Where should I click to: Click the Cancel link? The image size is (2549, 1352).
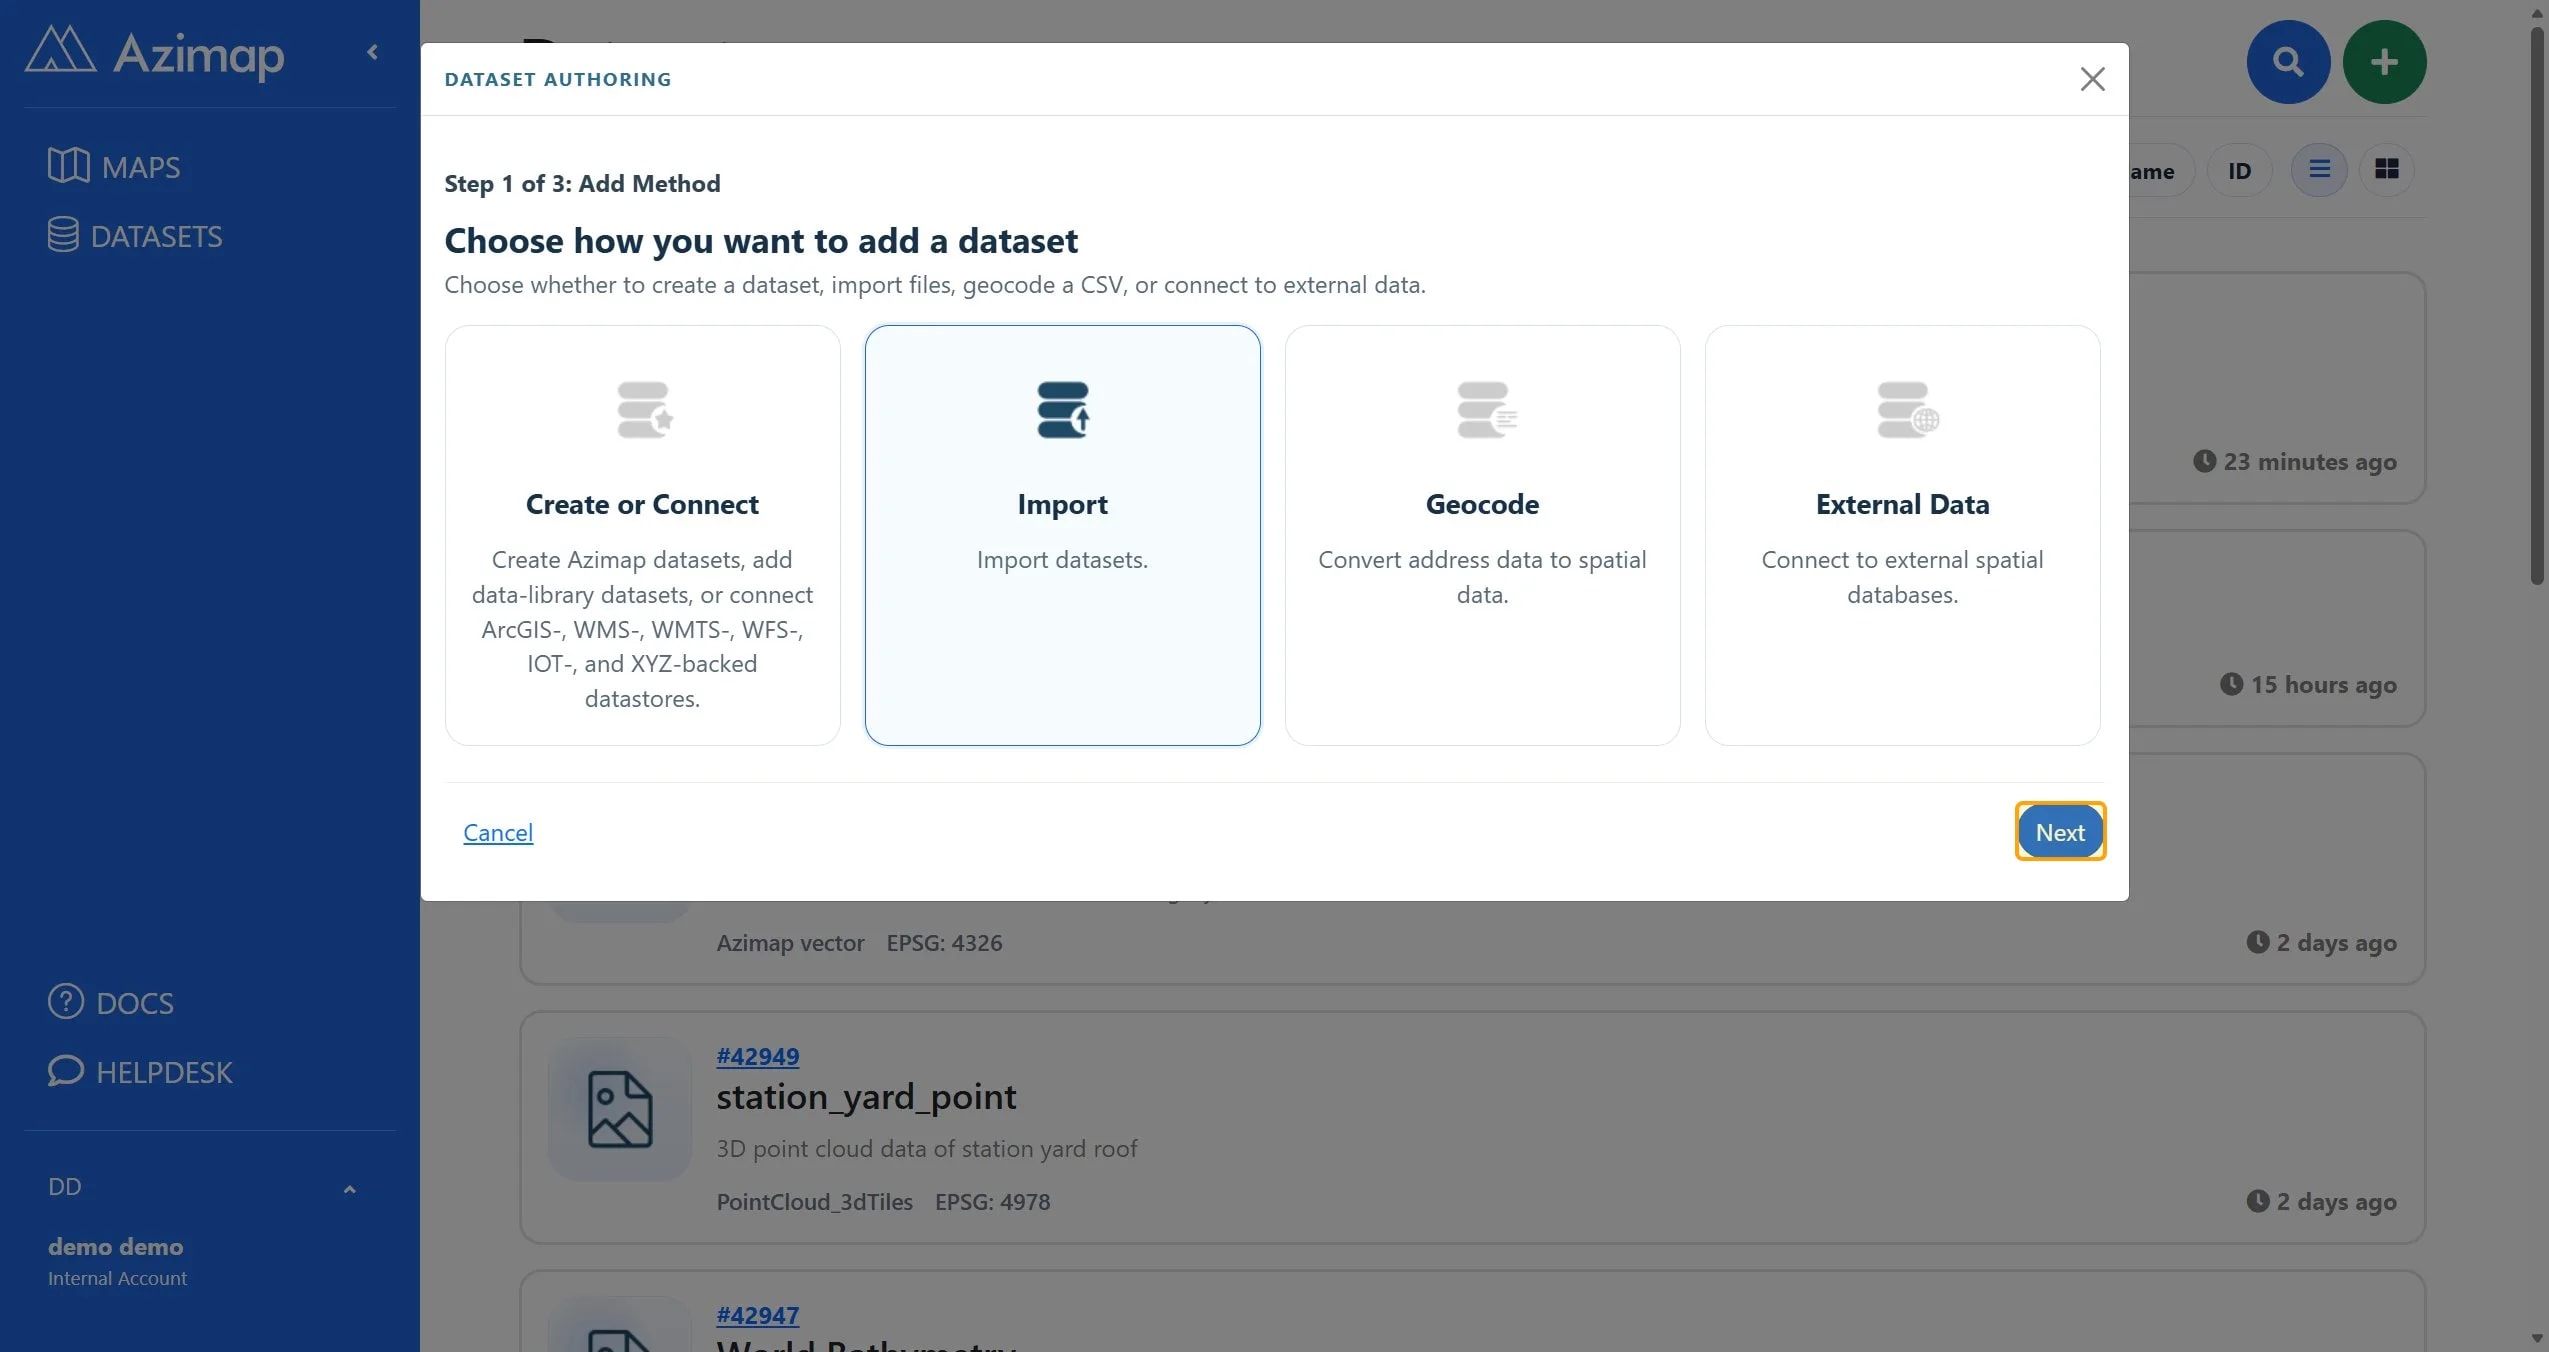point(498,832)
